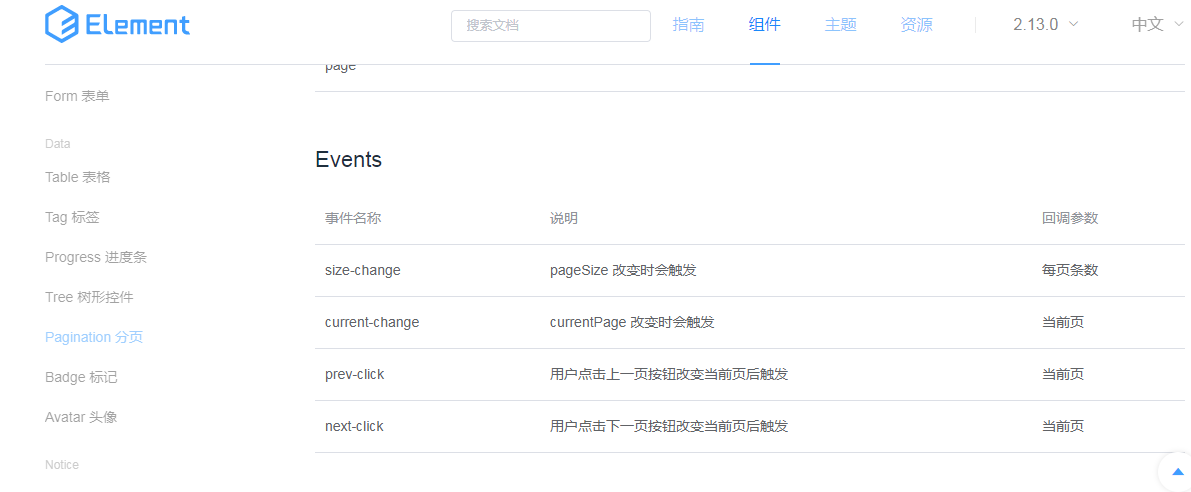The image size is (1191, 492).
Task: Open Form 表单 in sidebar
Action: coord(77,96)
